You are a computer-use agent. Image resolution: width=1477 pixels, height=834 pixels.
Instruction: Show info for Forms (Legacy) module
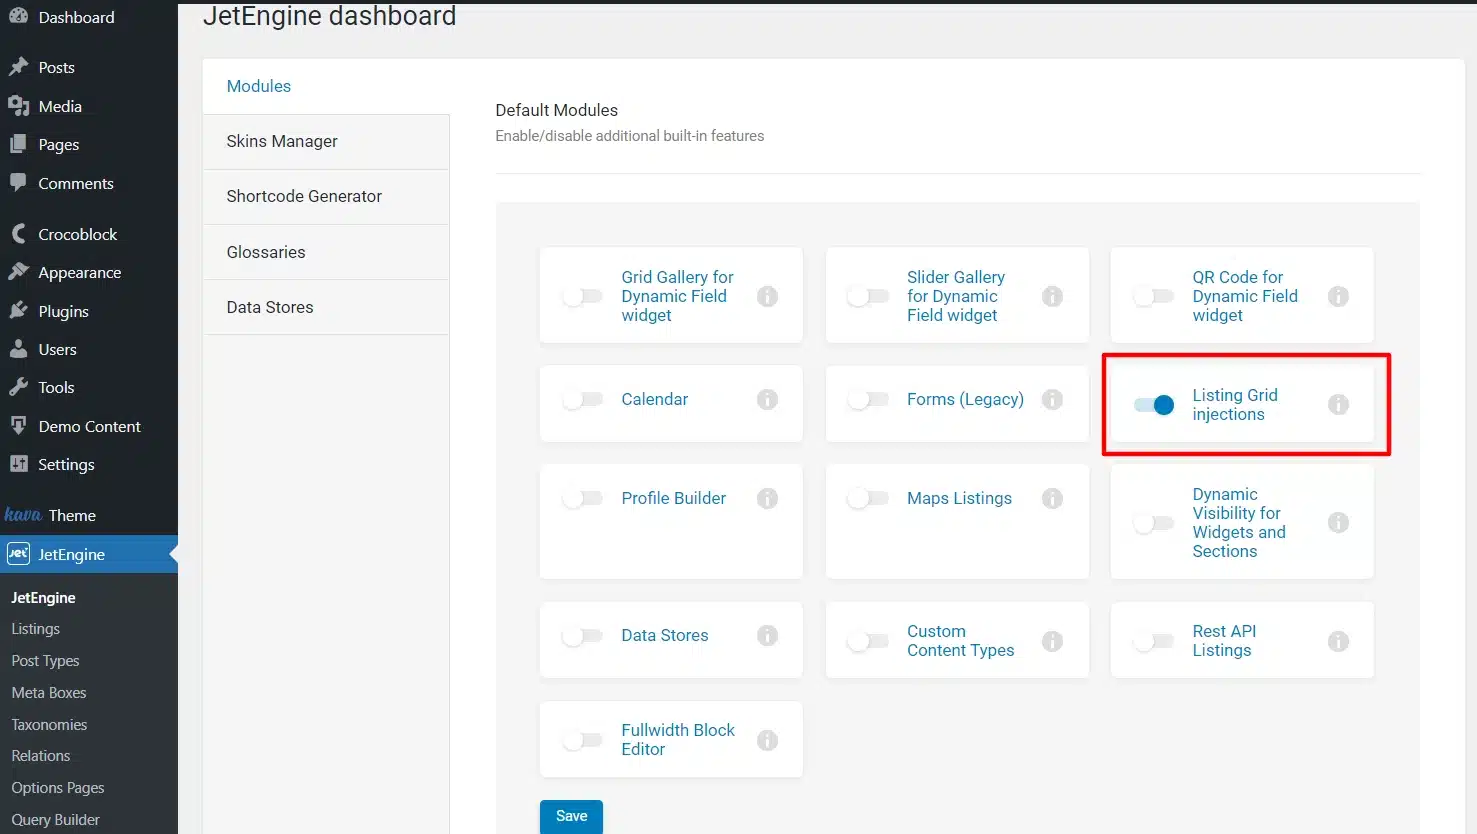(1052, 399)
